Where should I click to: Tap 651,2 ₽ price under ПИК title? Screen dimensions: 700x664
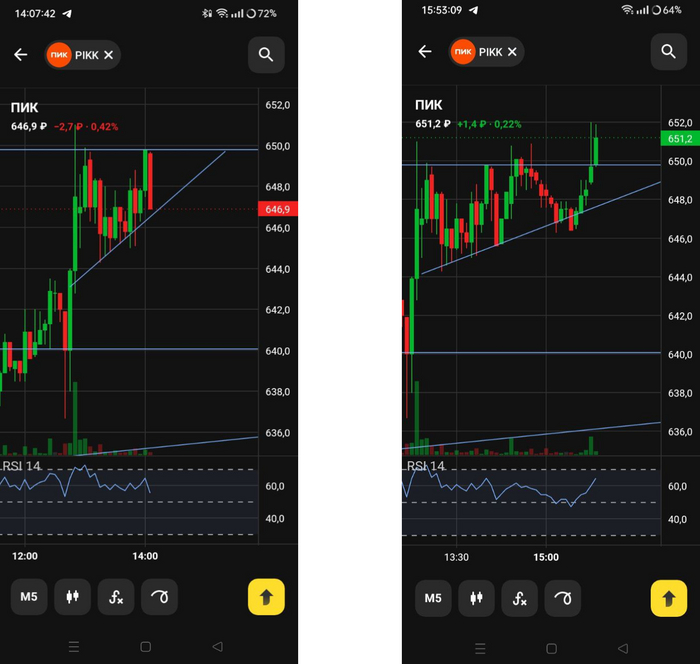433,124
